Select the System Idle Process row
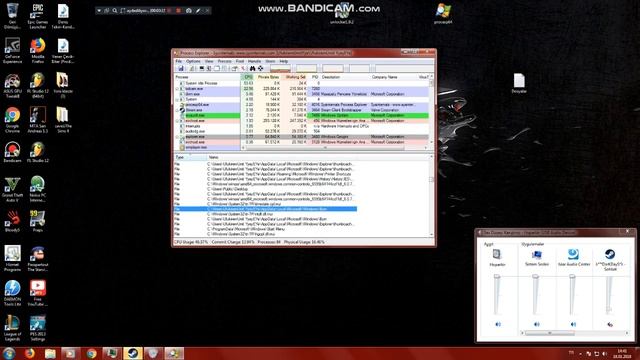The width and height of the screenshot is (640, 360). pyautogui.click(x=302, y=83)
